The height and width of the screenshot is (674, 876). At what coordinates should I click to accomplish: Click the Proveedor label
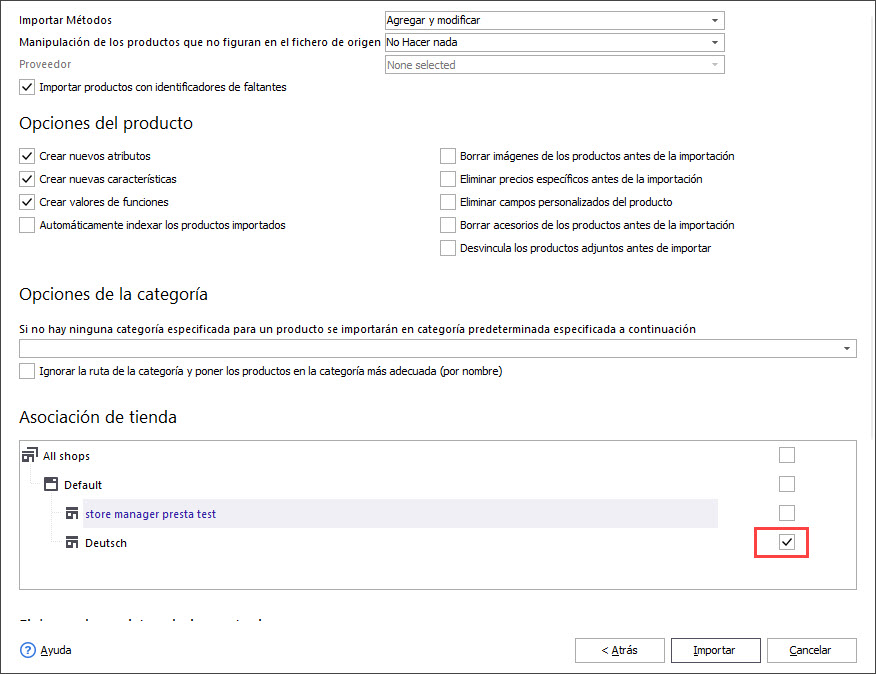pos(45,64)
